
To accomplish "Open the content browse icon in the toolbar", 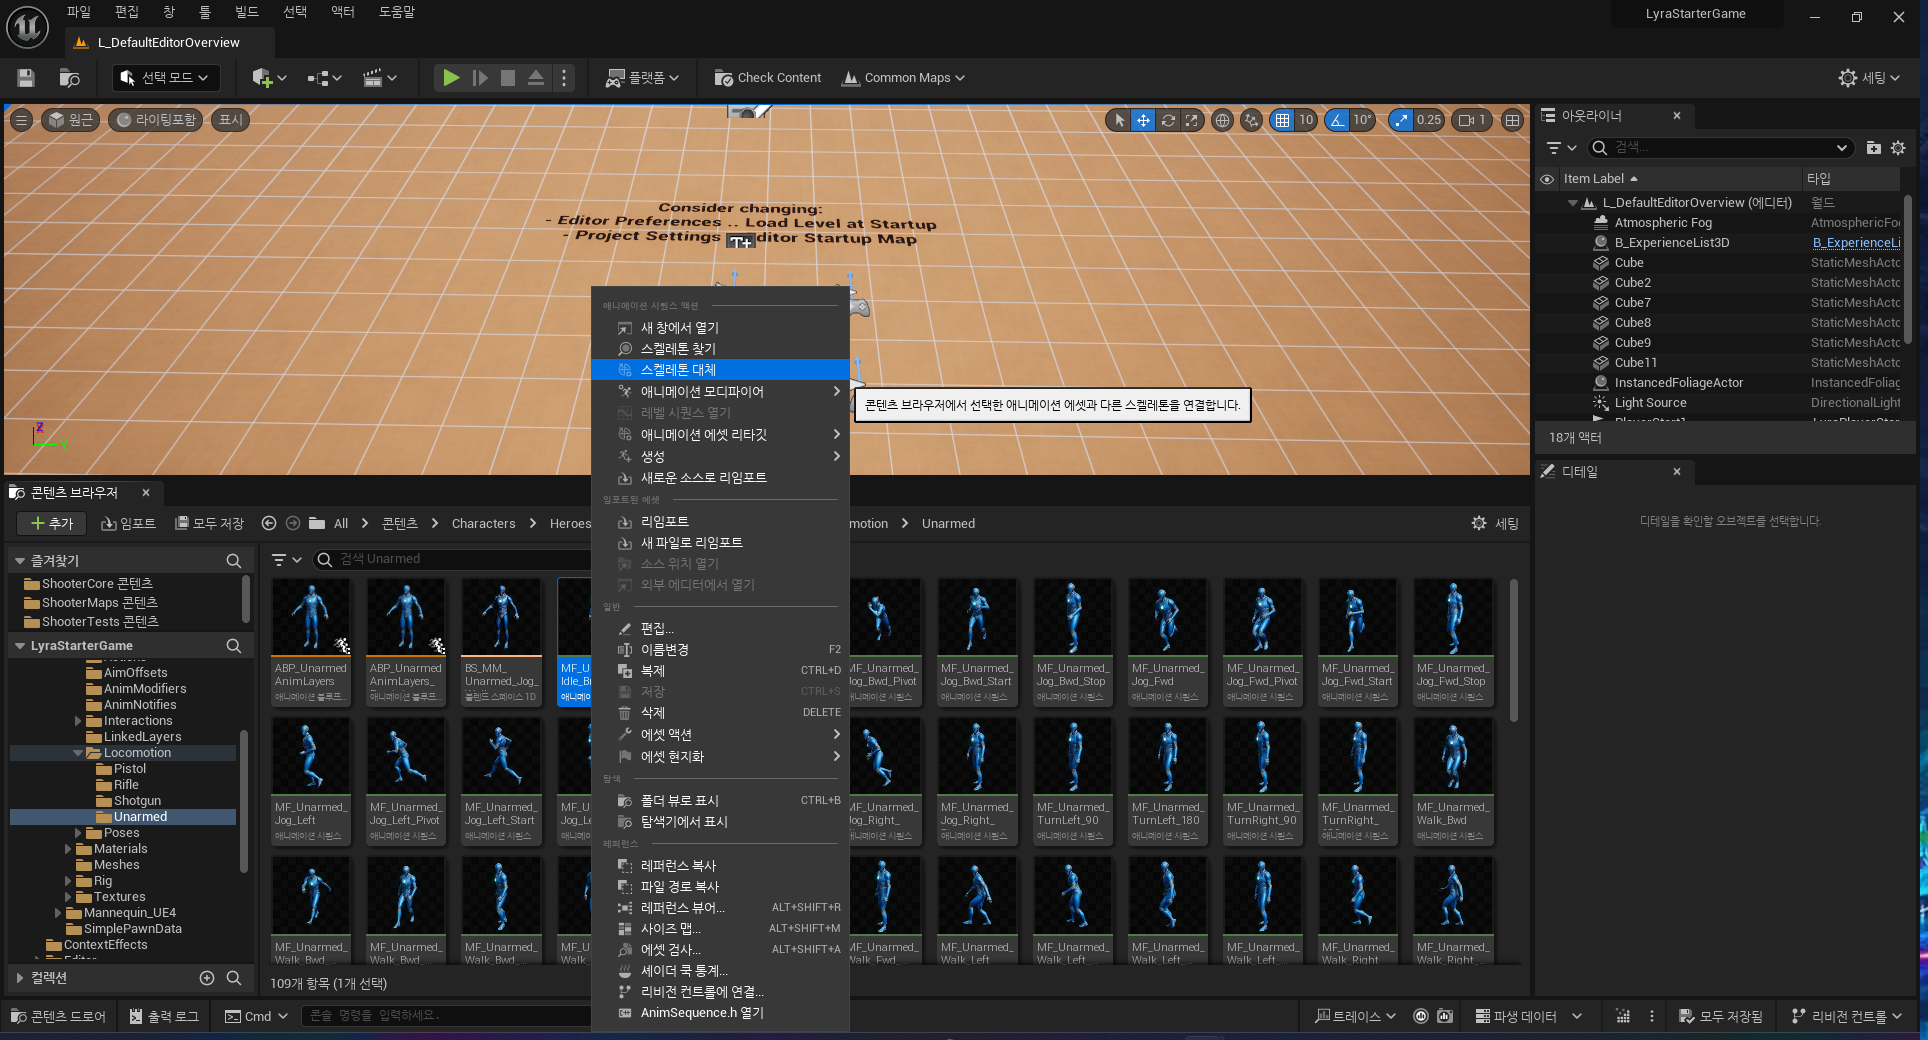I will [69, 78].
